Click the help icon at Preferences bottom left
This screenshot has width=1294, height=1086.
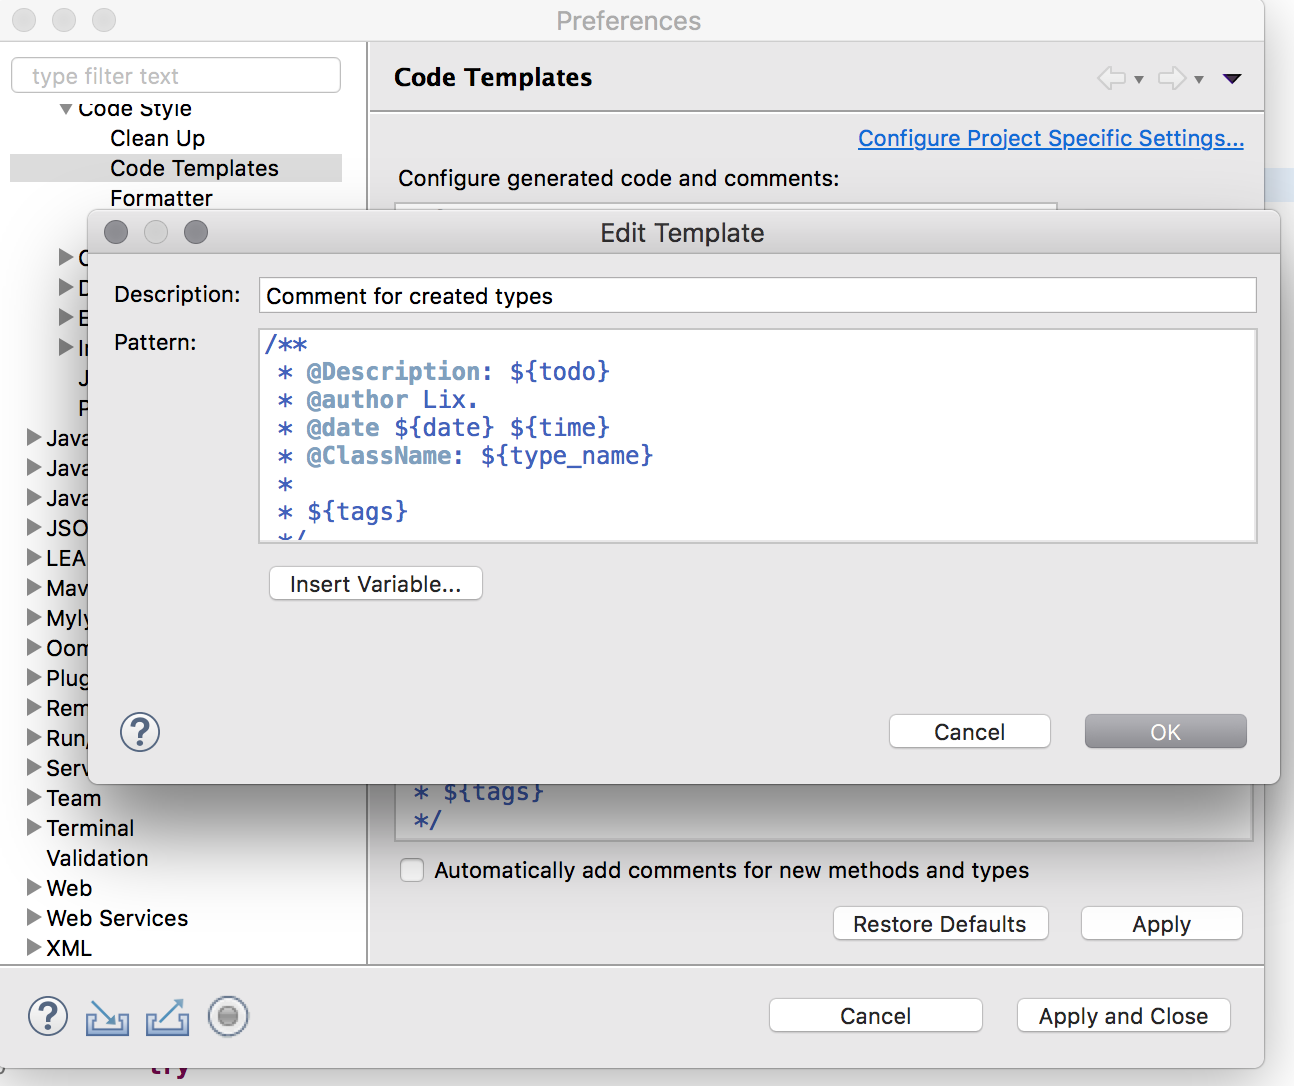click(48, 1016)
